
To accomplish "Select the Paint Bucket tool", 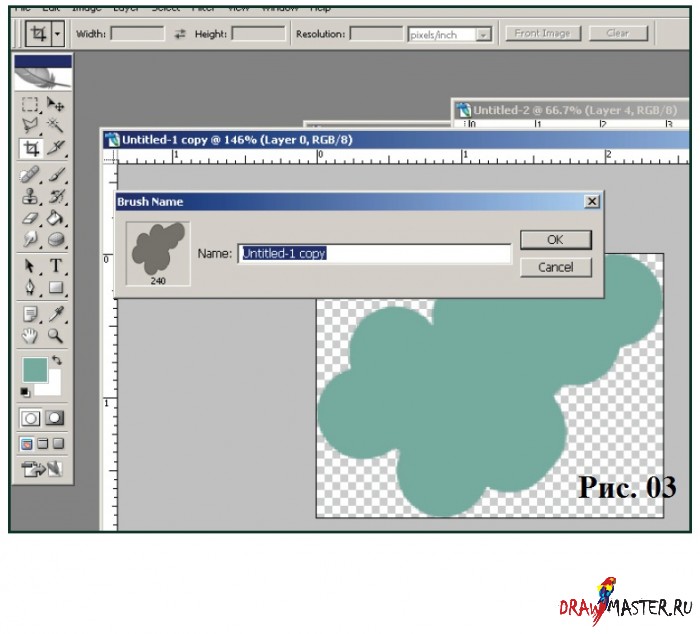I will 56,218.
